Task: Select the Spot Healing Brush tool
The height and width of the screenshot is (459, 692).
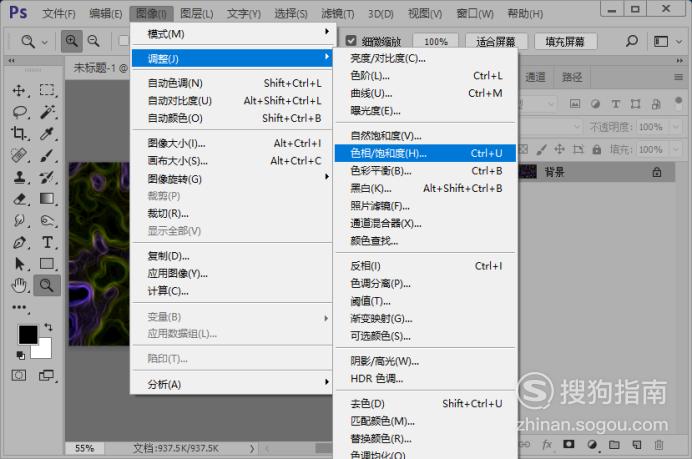Action: click(x=19, y=155)
